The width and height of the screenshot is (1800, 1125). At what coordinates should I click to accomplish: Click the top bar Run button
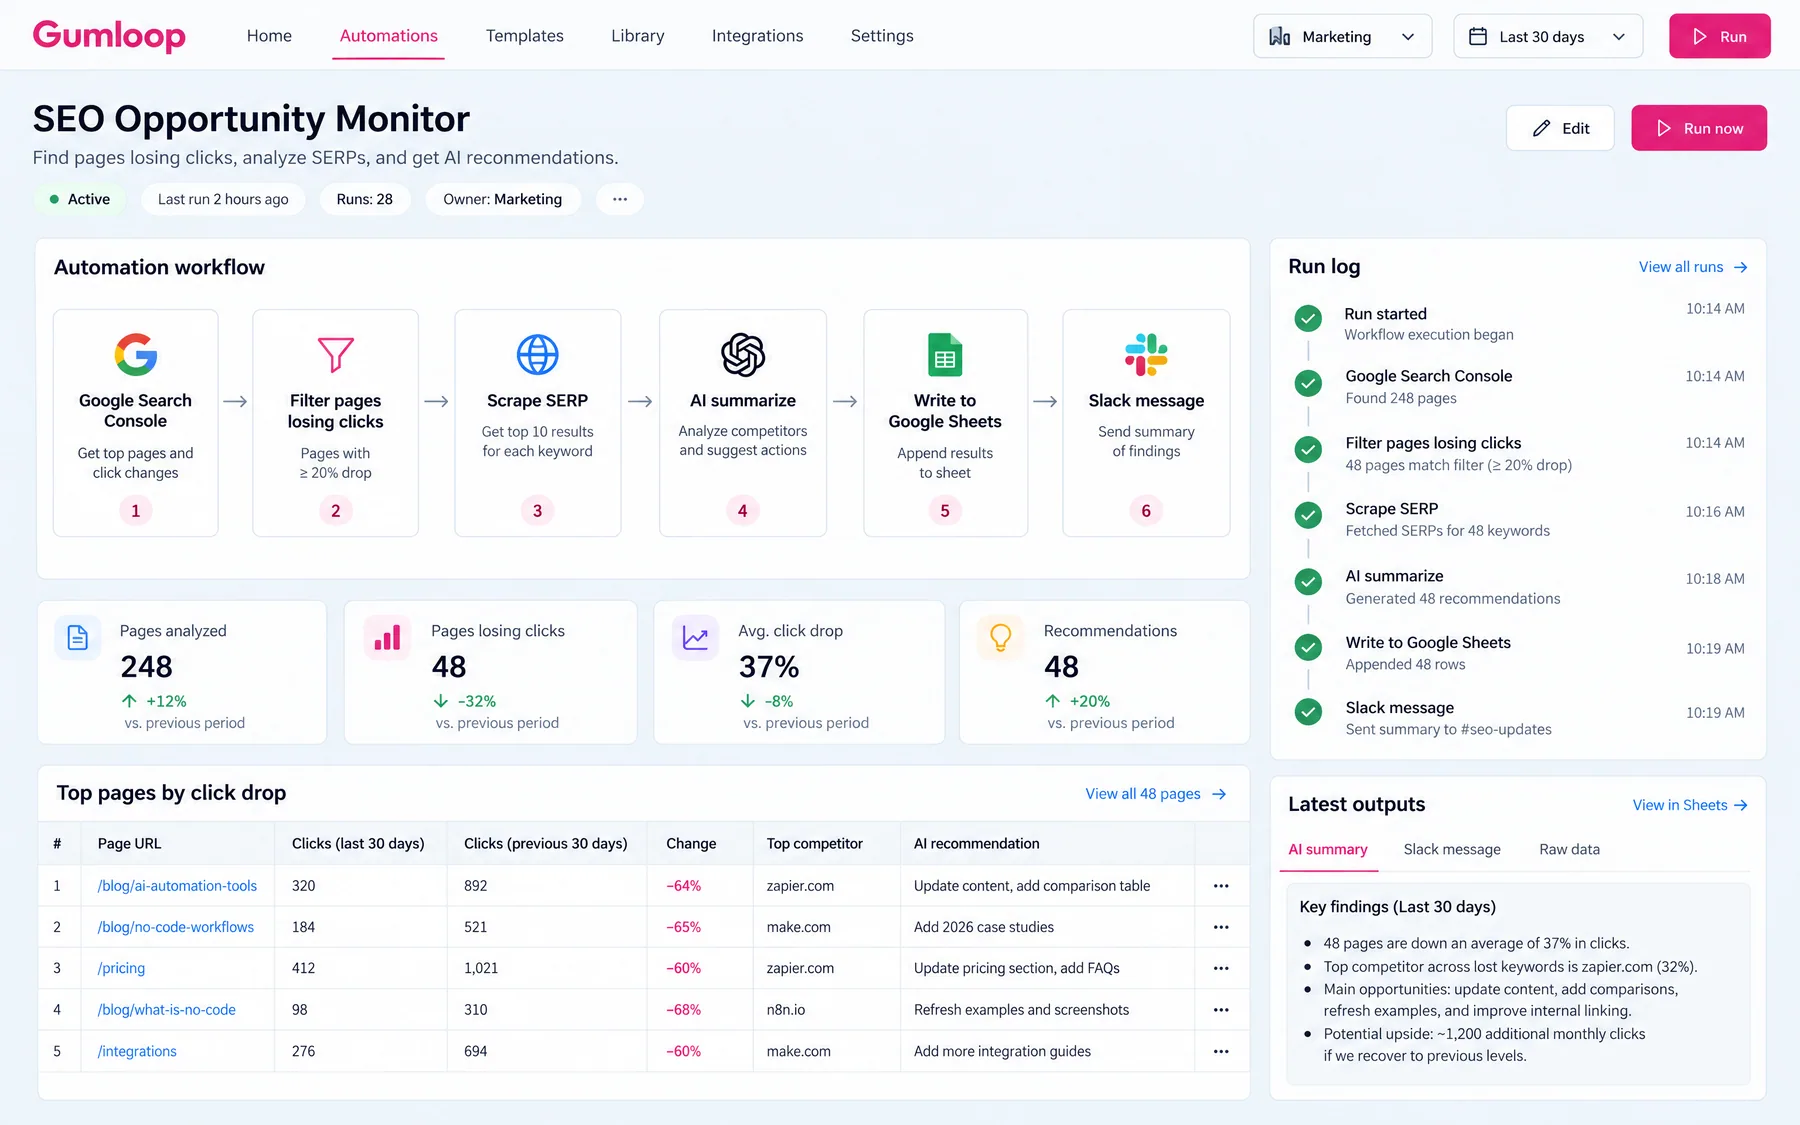pyautogui.click(x=1720, y=36)
